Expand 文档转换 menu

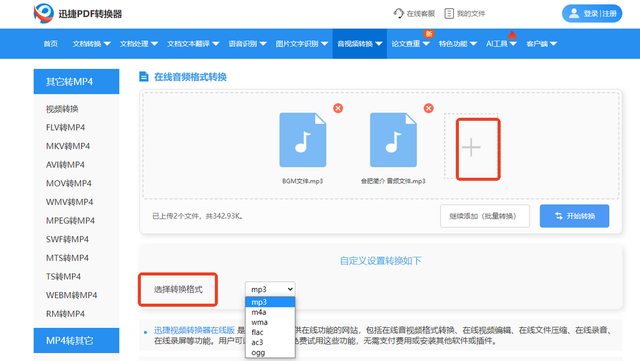(91, 44)
